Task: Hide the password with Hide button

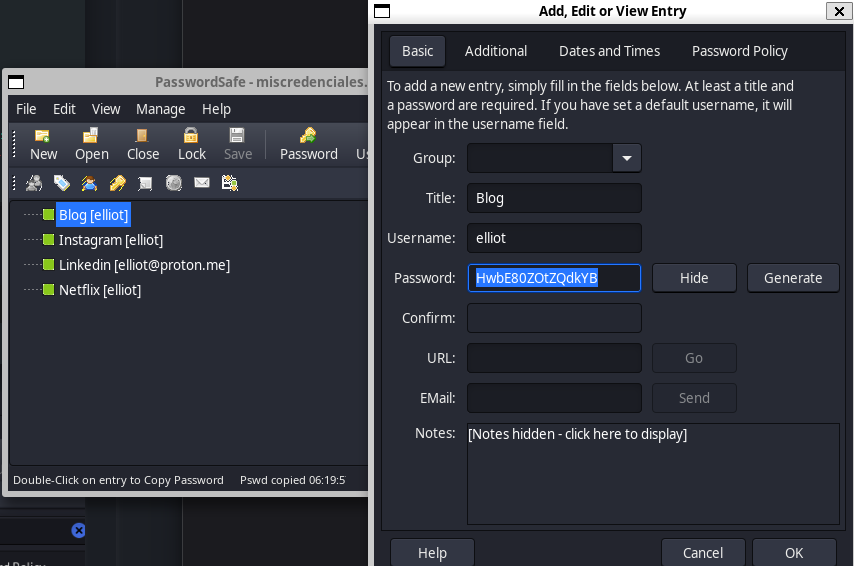Action: click(x=694, y=278)
